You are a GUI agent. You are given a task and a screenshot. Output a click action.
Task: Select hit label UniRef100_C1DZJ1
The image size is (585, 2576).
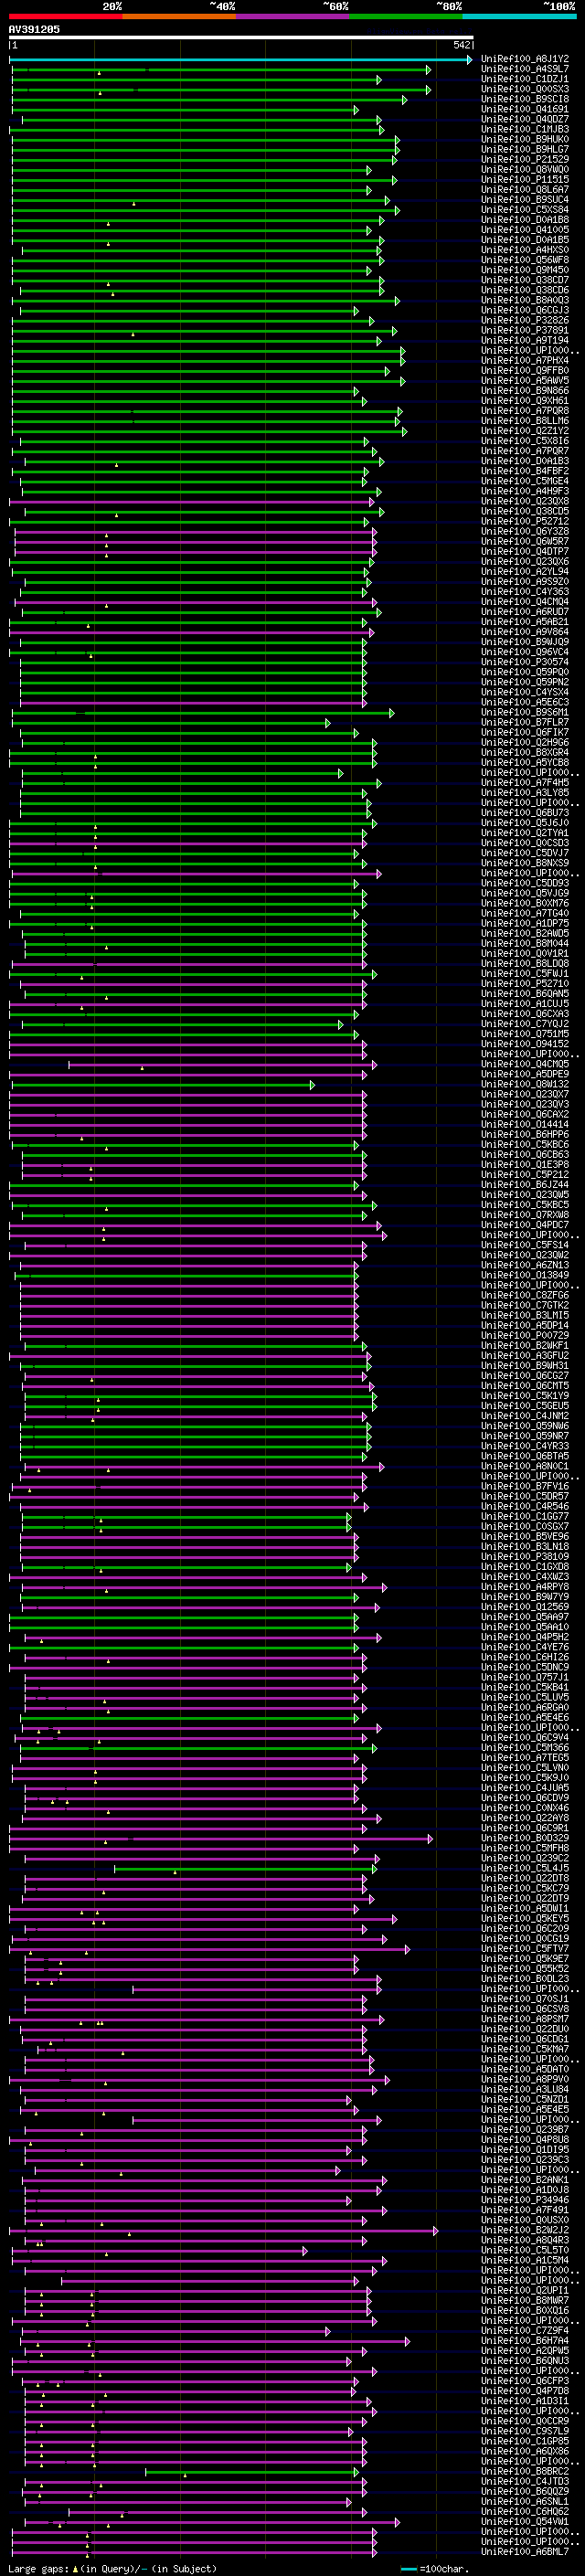pyautogui.click(x=525, y=79)
